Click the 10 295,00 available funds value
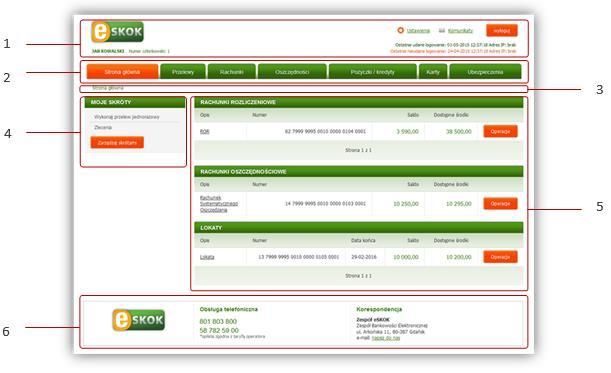Screen dimensions: 611x373 459,204
